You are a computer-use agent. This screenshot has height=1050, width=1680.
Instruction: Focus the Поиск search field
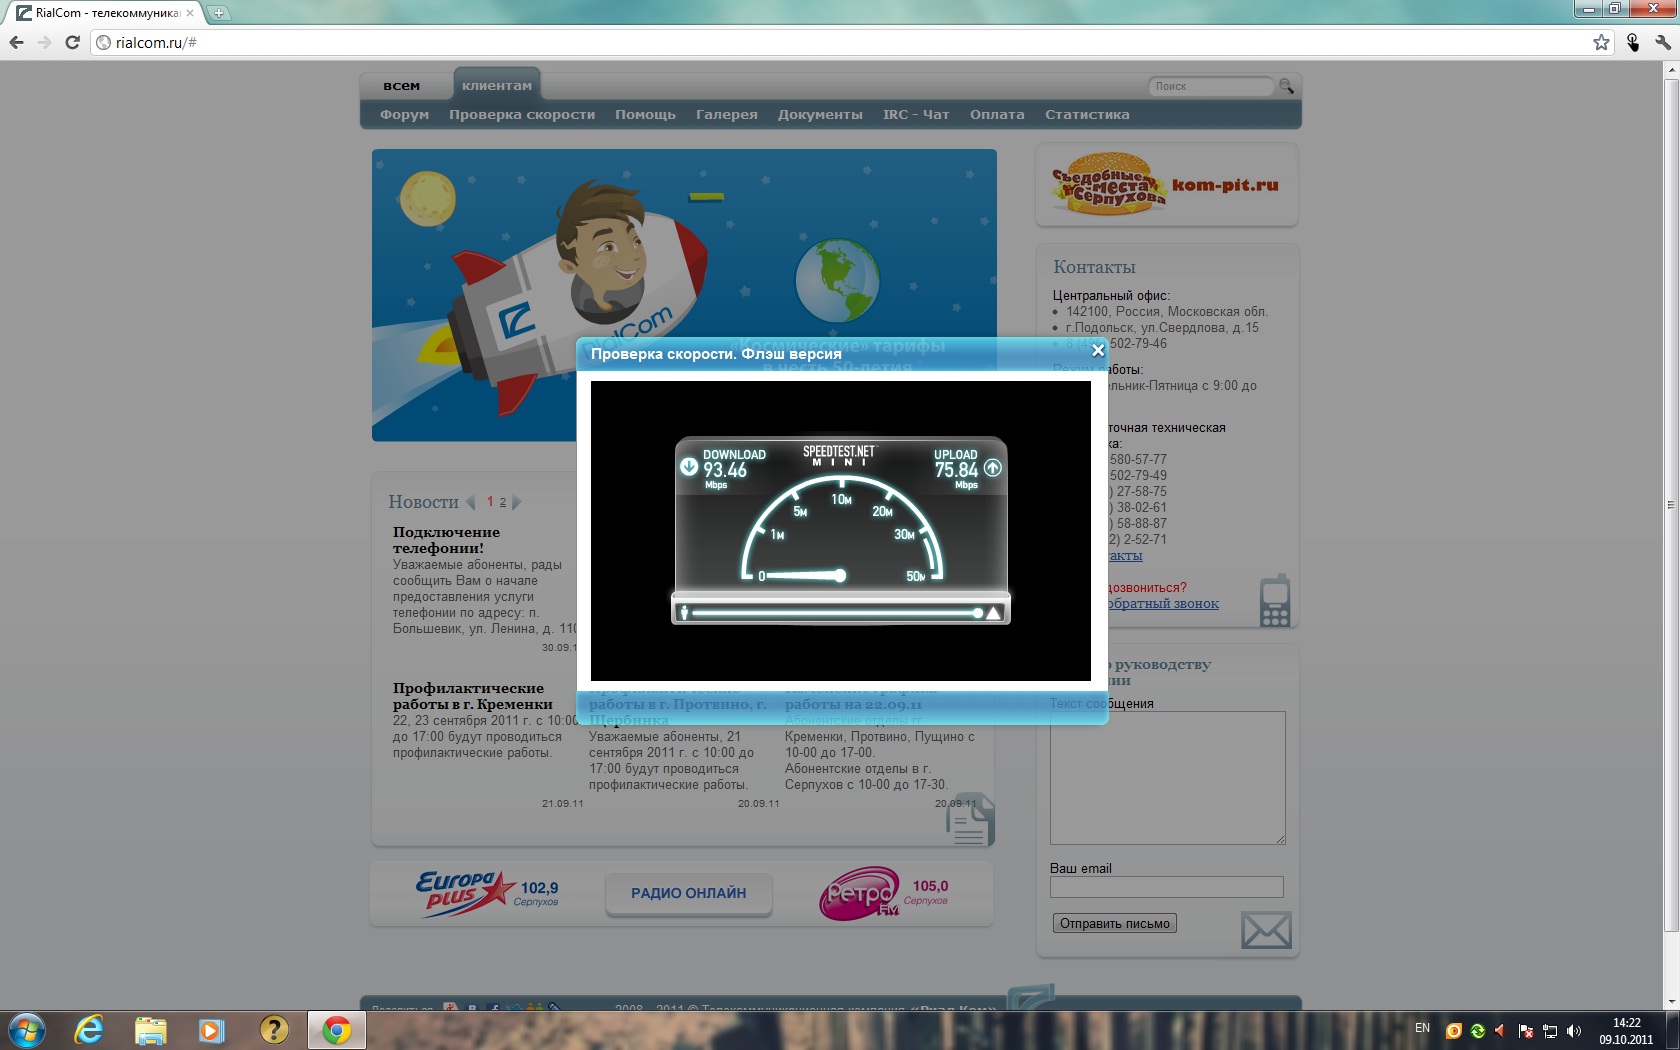pyautogui.click(x=1210, y=86)
